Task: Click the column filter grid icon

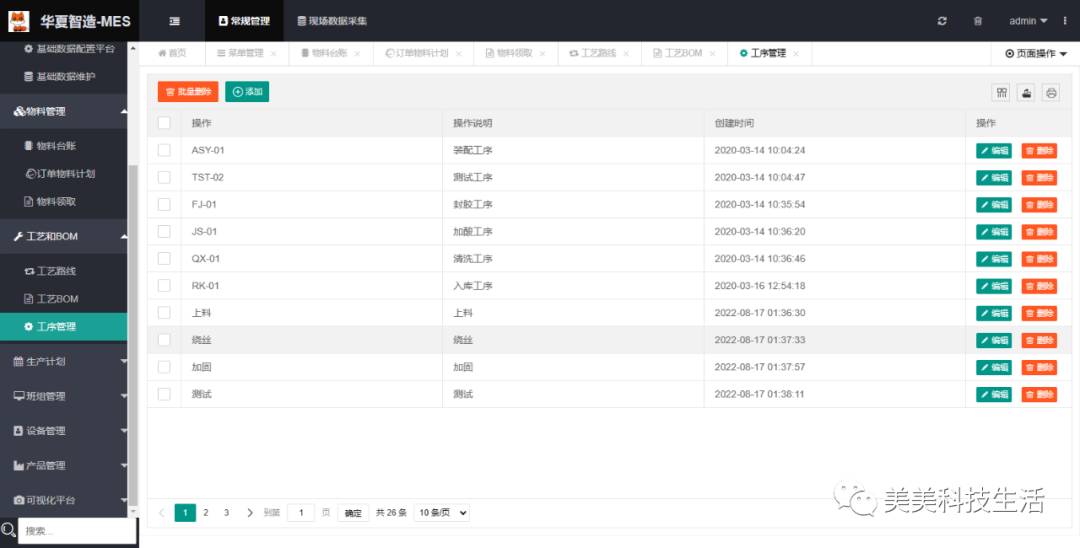Action: coord(1002,93)
